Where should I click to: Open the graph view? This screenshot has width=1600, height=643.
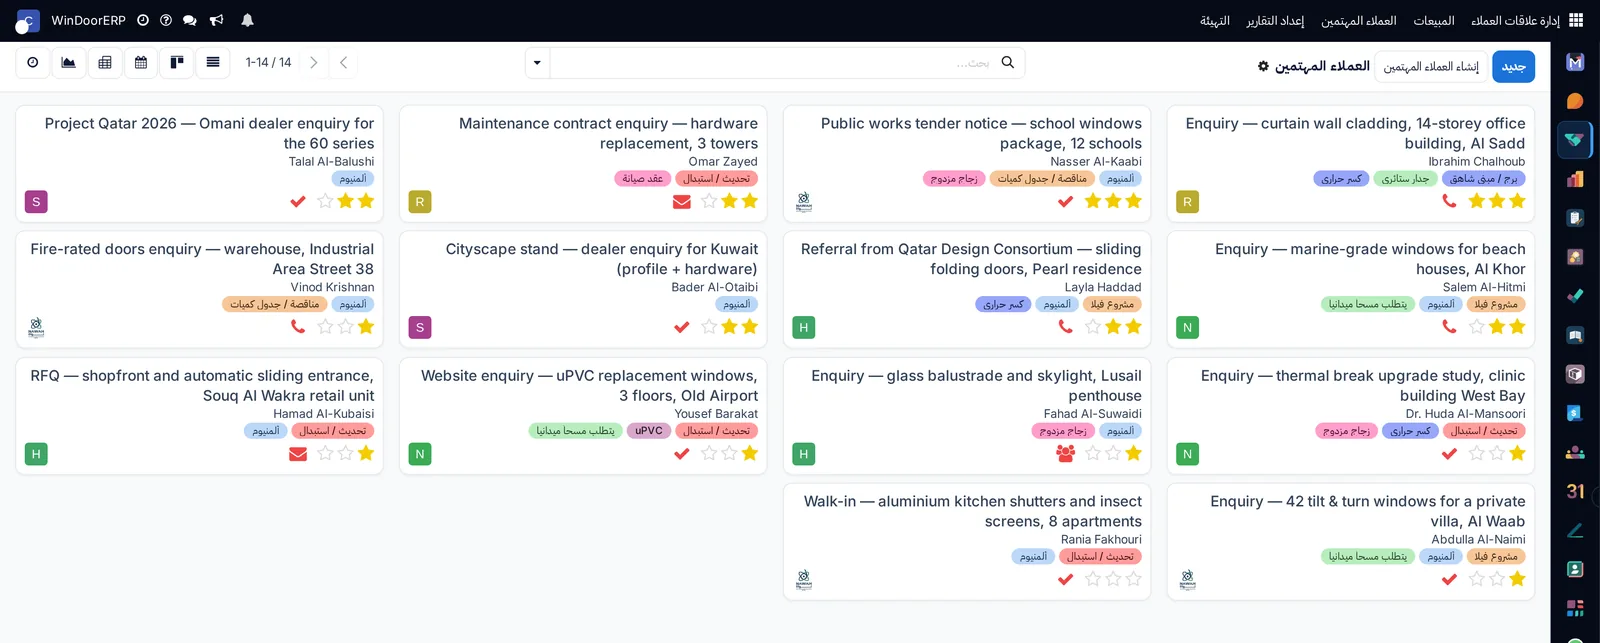click(x=69, y=63)
